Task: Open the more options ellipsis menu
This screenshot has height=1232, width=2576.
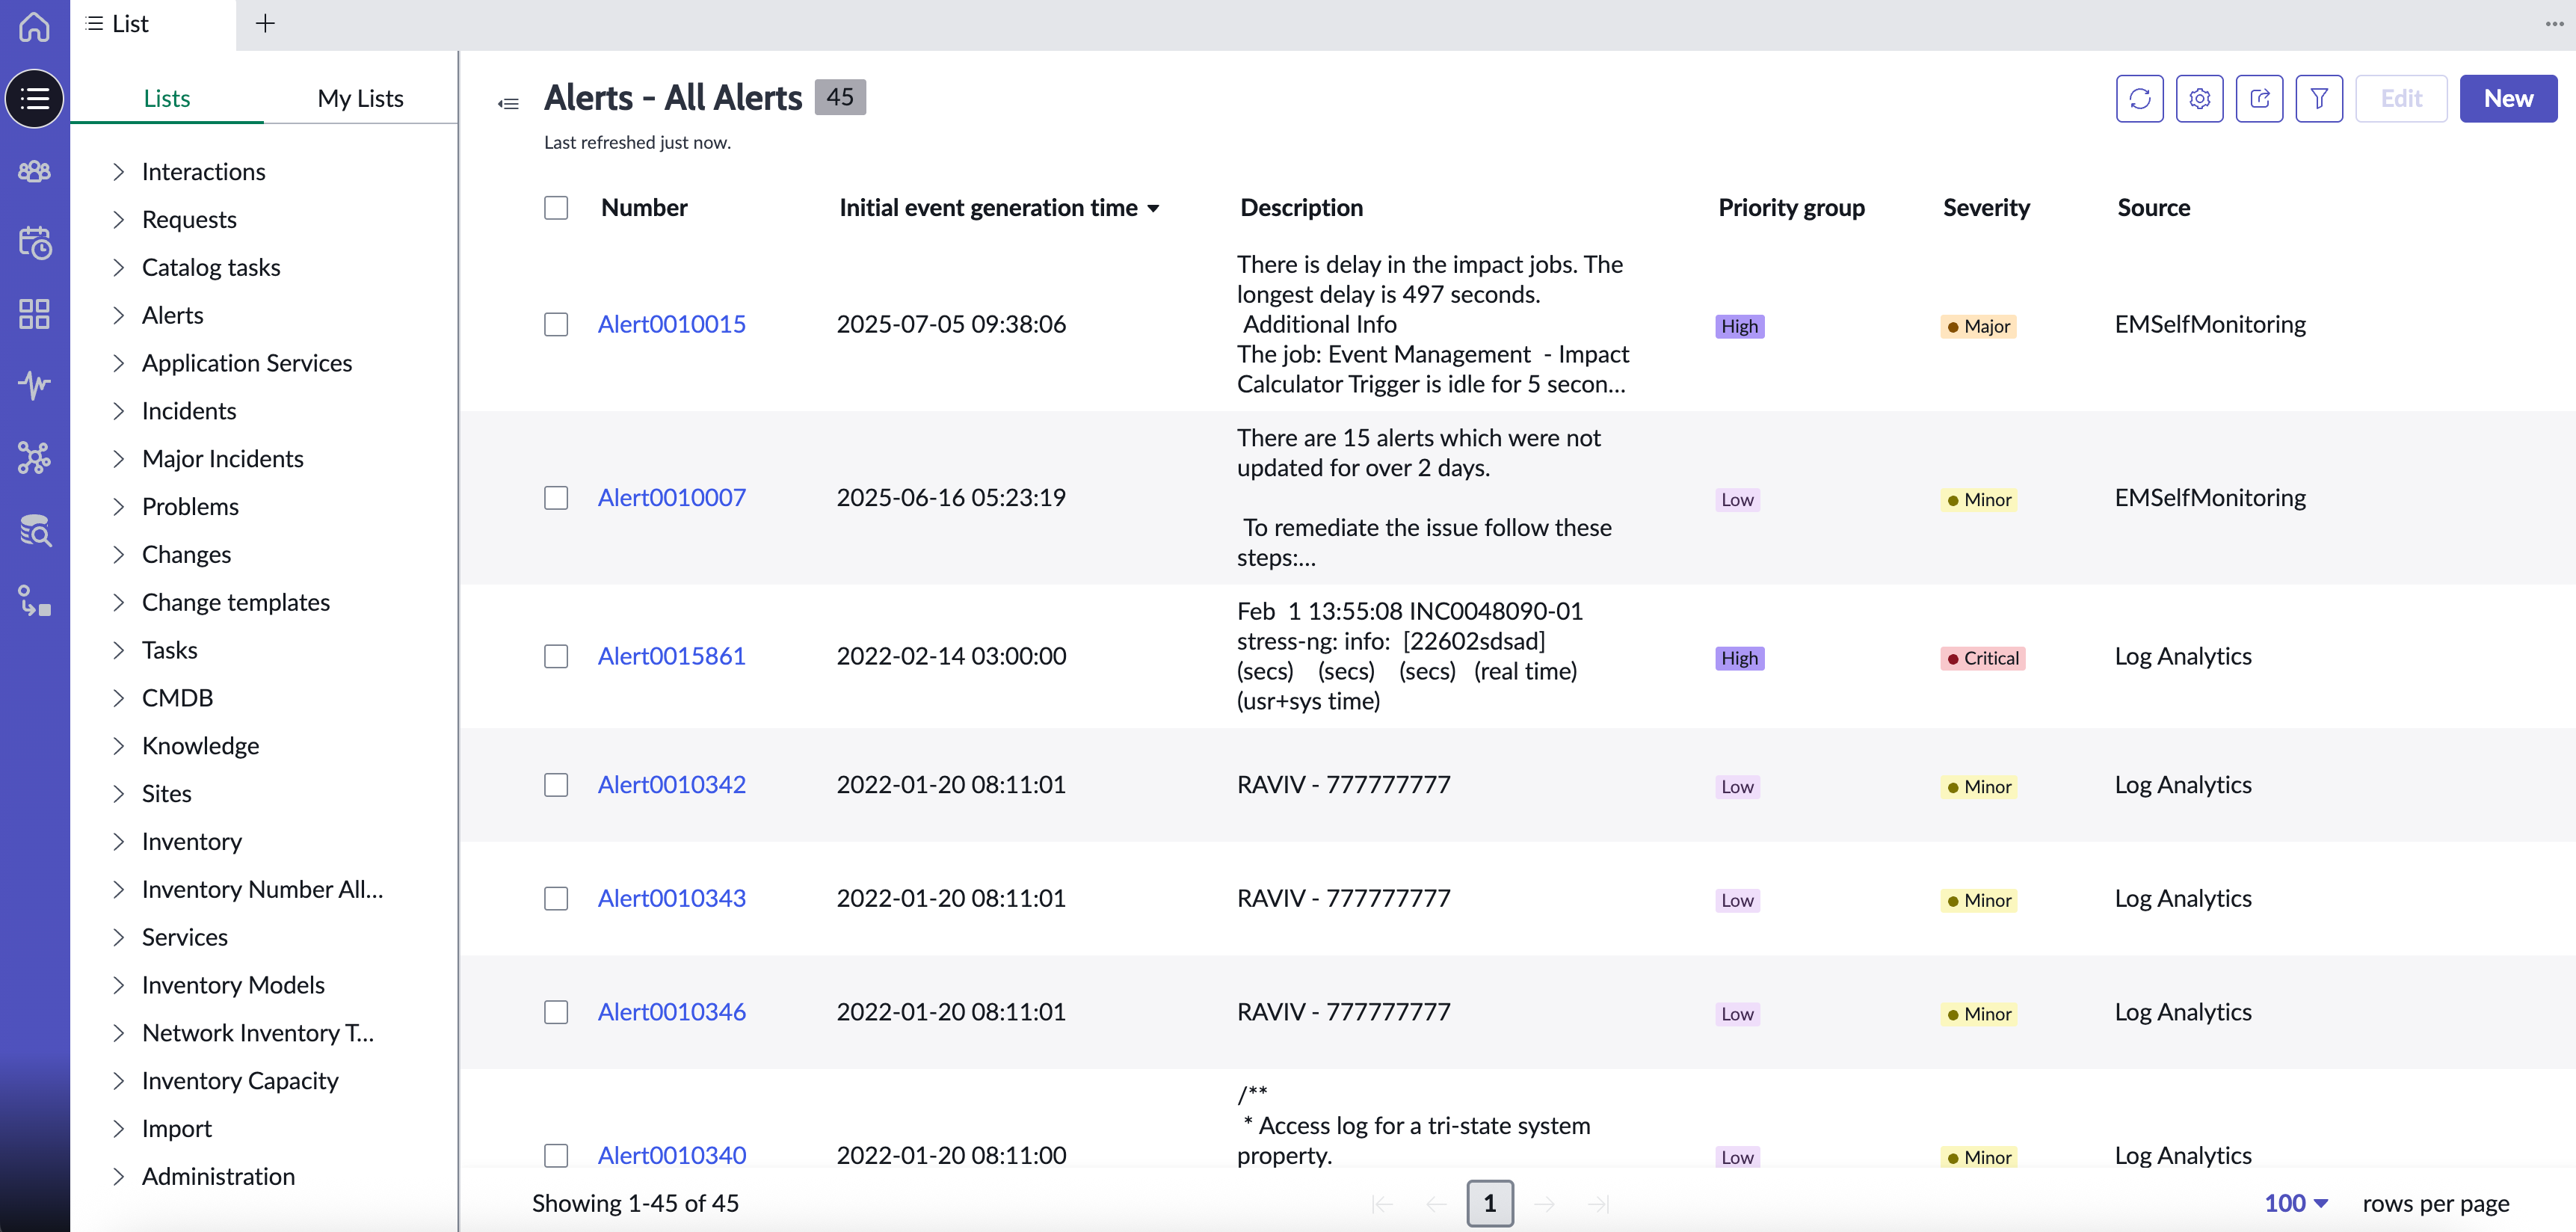Action: (2554, 24)
